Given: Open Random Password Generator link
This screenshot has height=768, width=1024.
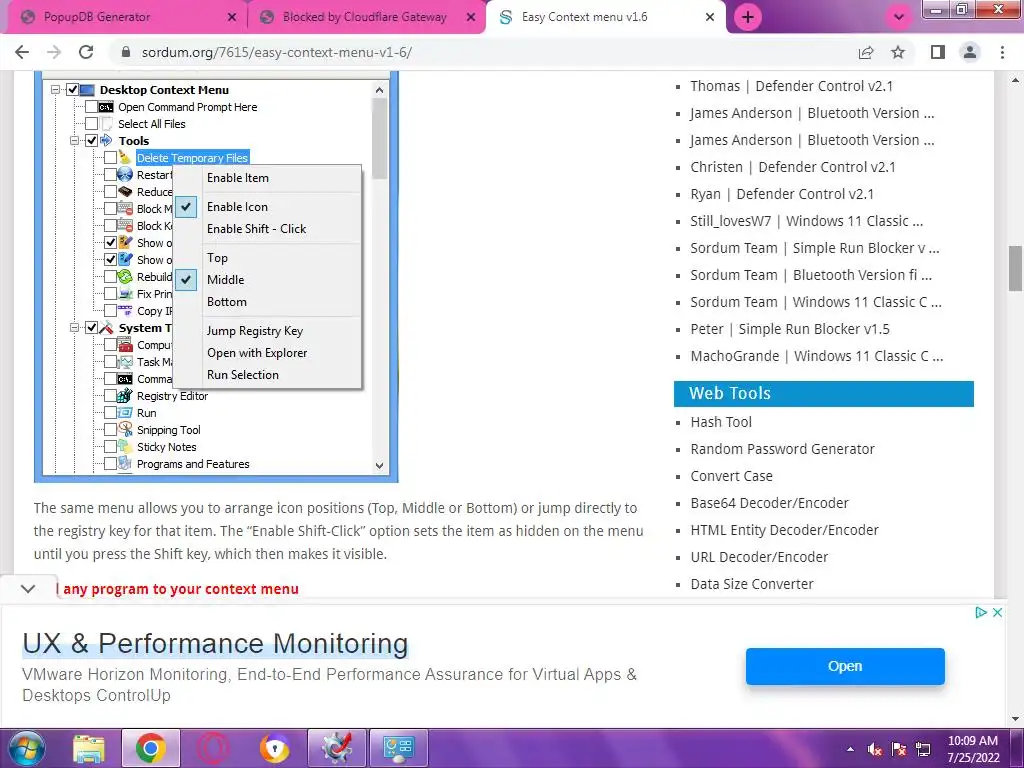Looking at the screenshot, I should (x=782, y=449).
